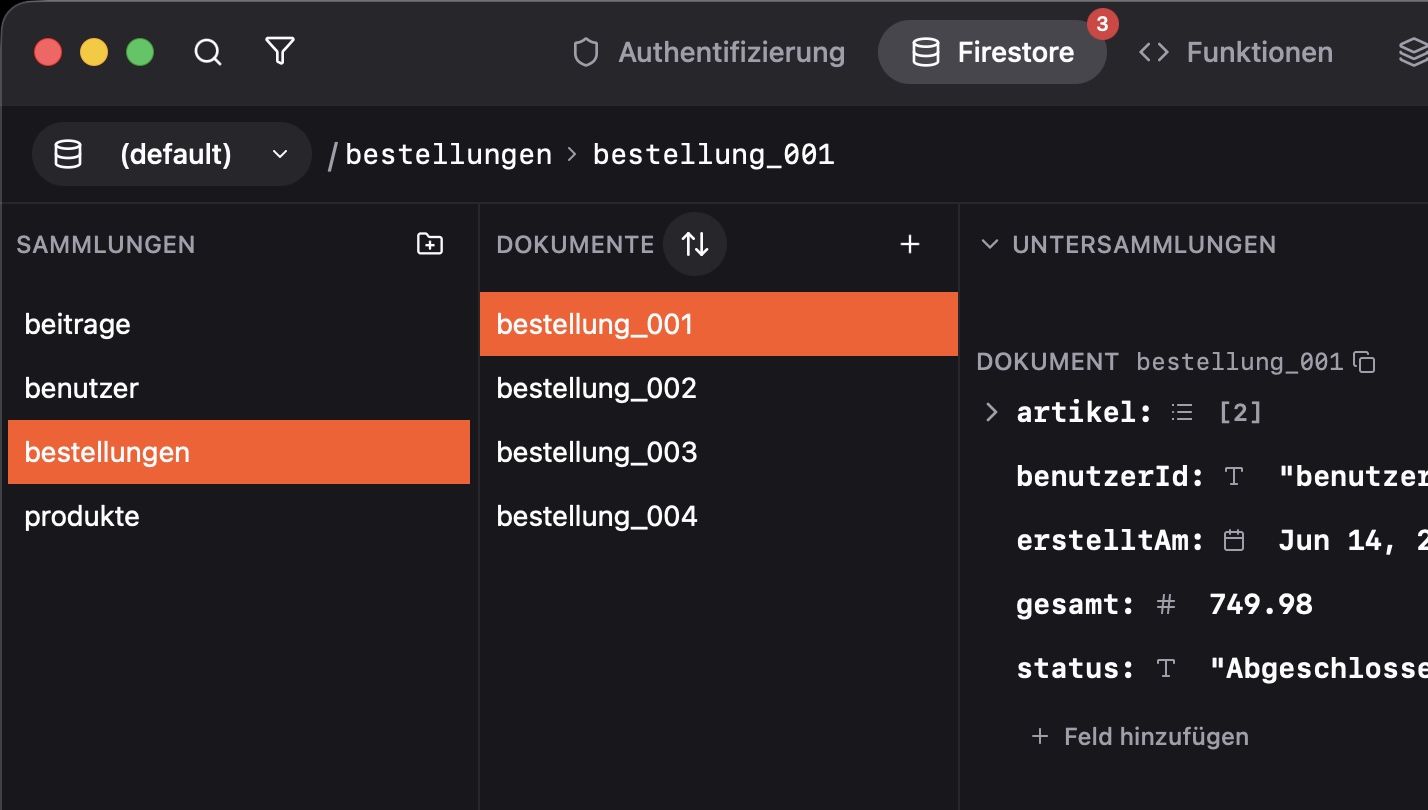Switch to Authentifizierung tab
This screenshot has height=810, width=1428.
click(x=709, y=52)
